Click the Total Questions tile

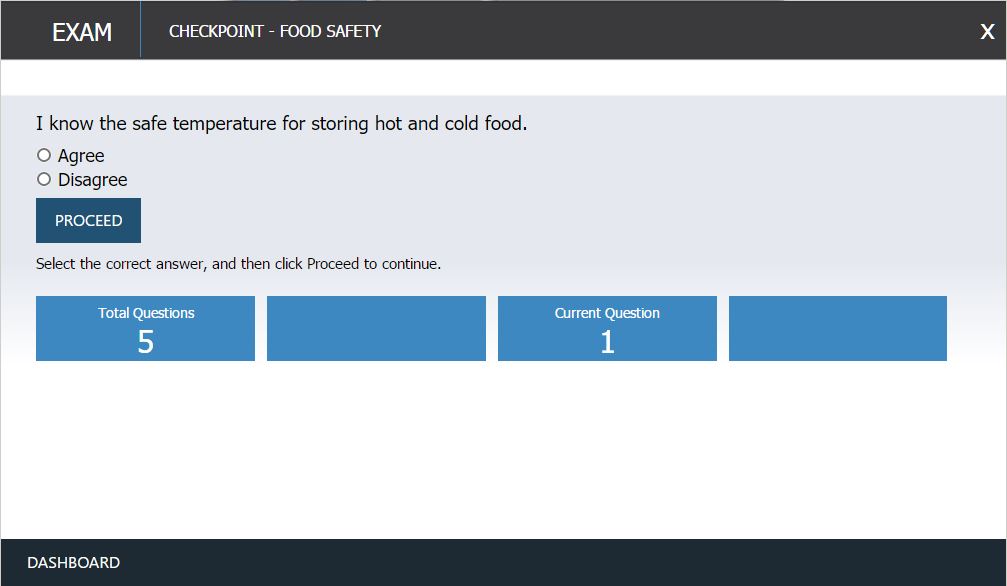coord(145,328)
